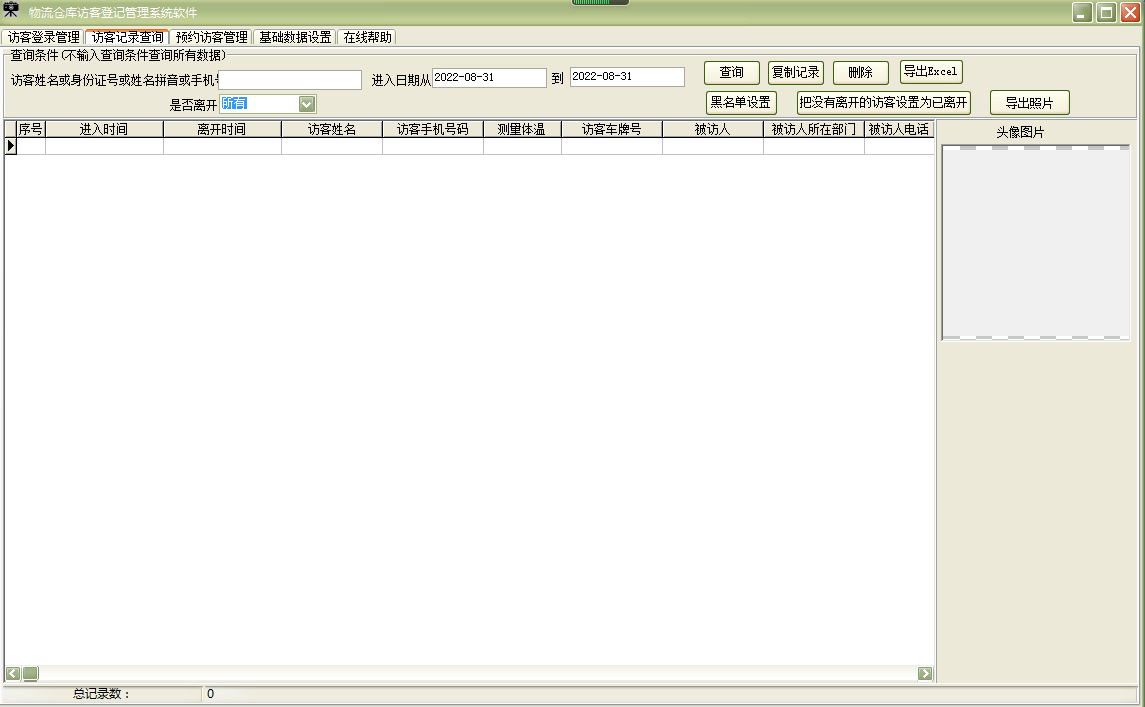
Task: Select the 被访人电话 column header
Action: [x=899, y=129]
